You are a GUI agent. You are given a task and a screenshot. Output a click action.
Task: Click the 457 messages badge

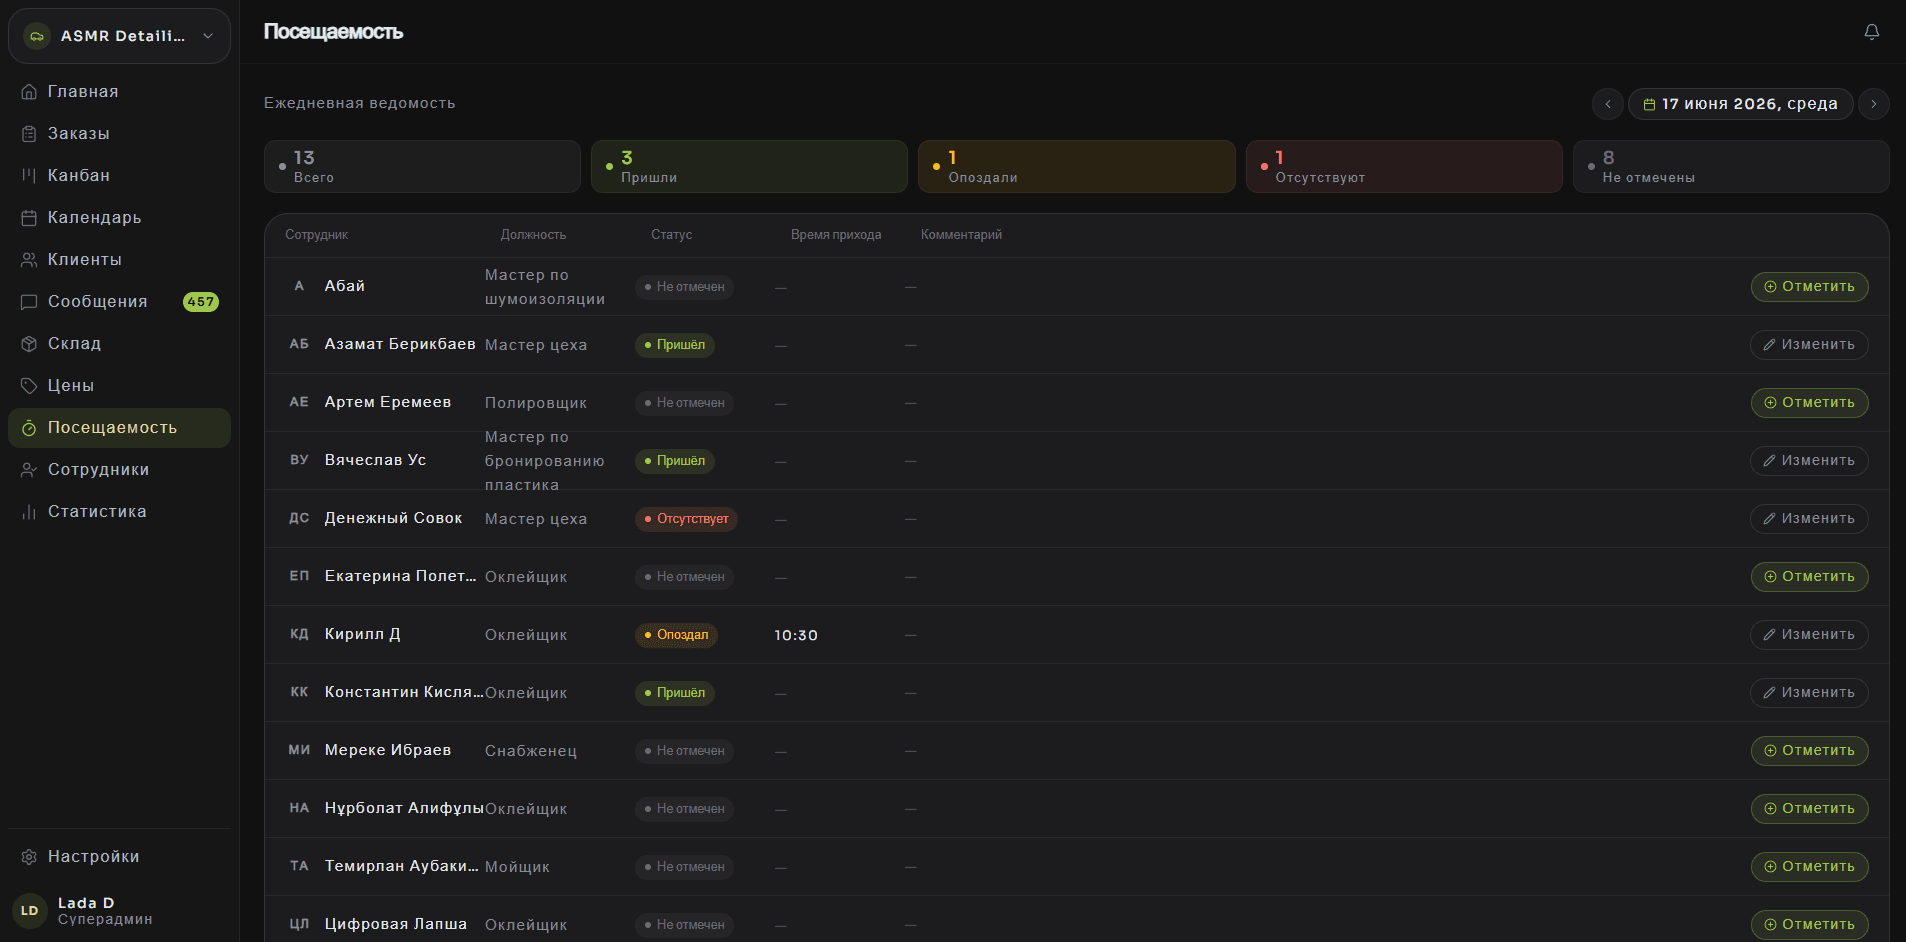pyautogui.click(x=201, y=302)
